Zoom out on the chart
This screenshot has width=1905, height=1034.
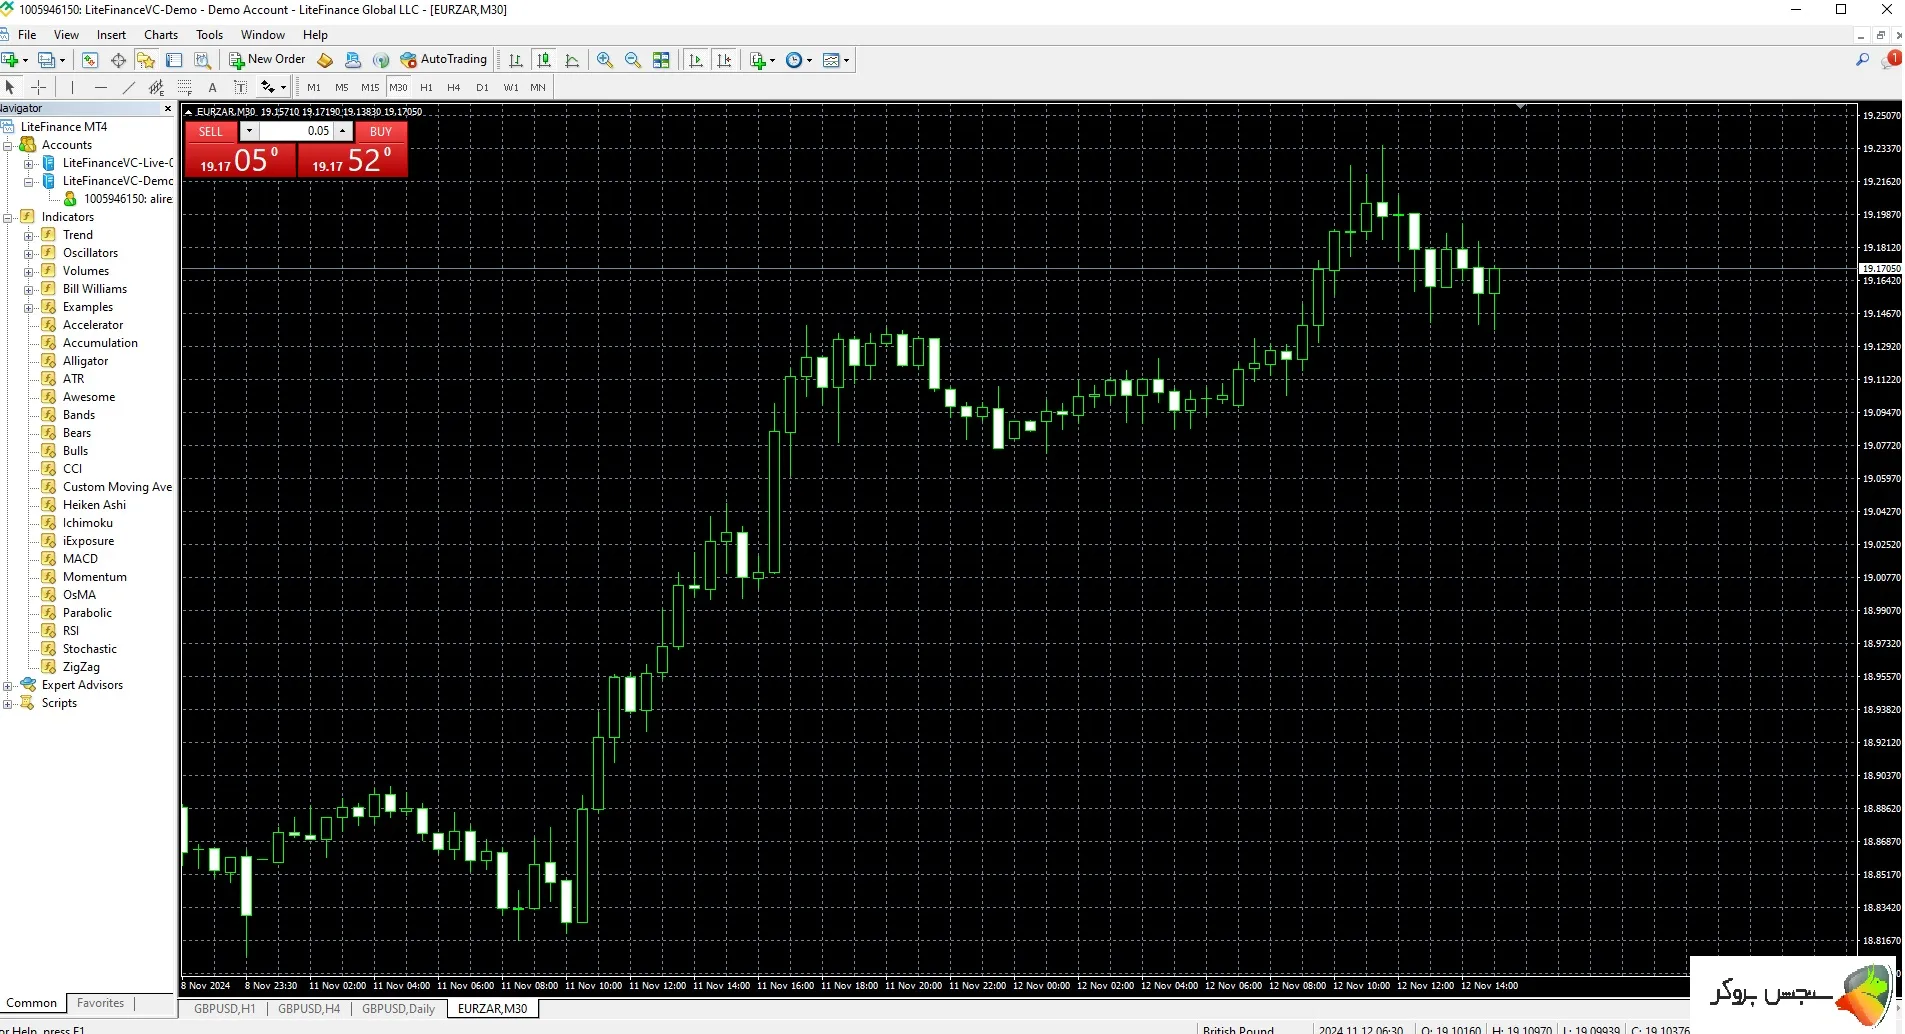(x=633, y=60)
